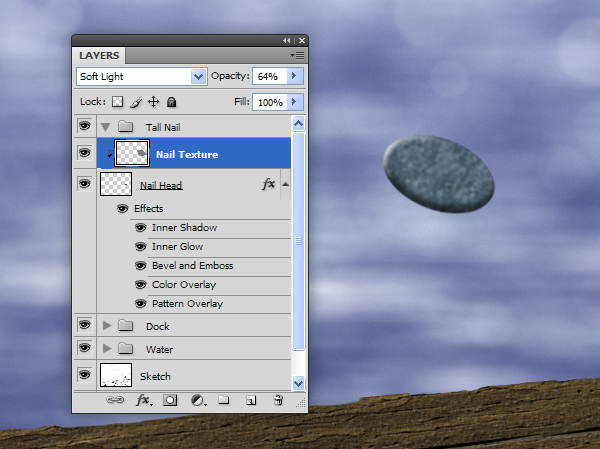Hide the Nail Texture layer
The height and width of the screenshot is (449, 600).
click(x=85, y=153)
